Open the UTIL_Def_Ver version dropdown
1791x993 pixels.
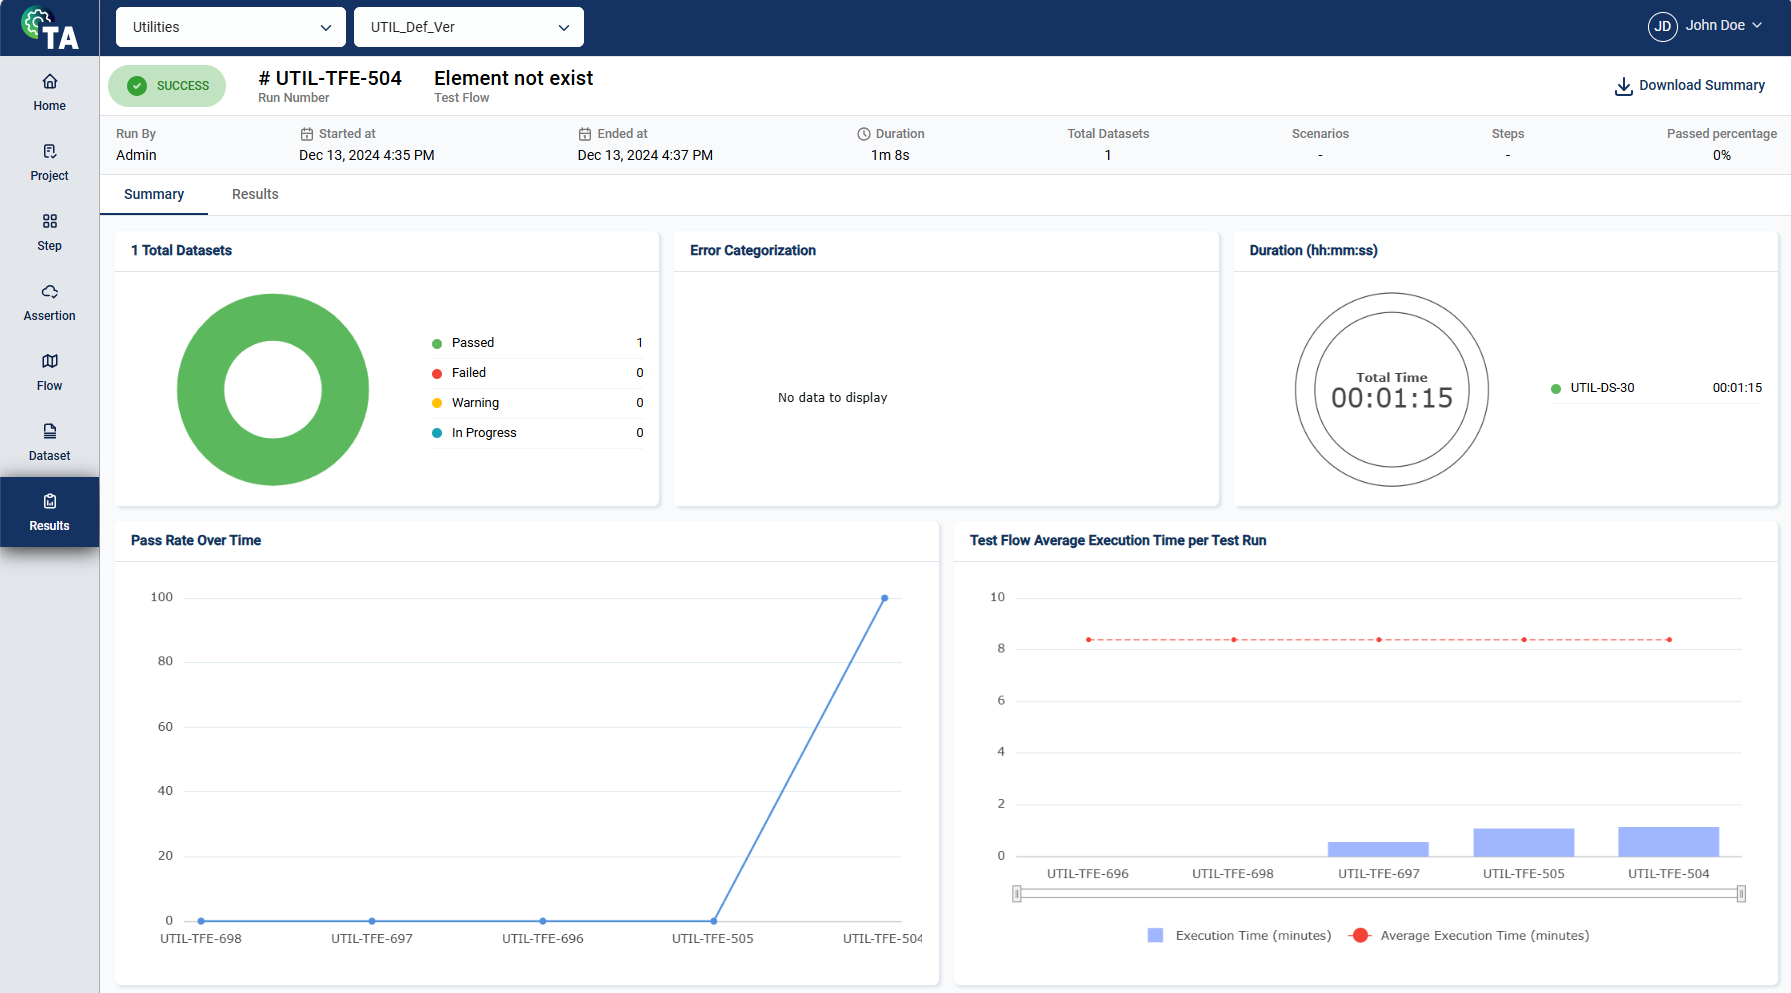point(468,27)
